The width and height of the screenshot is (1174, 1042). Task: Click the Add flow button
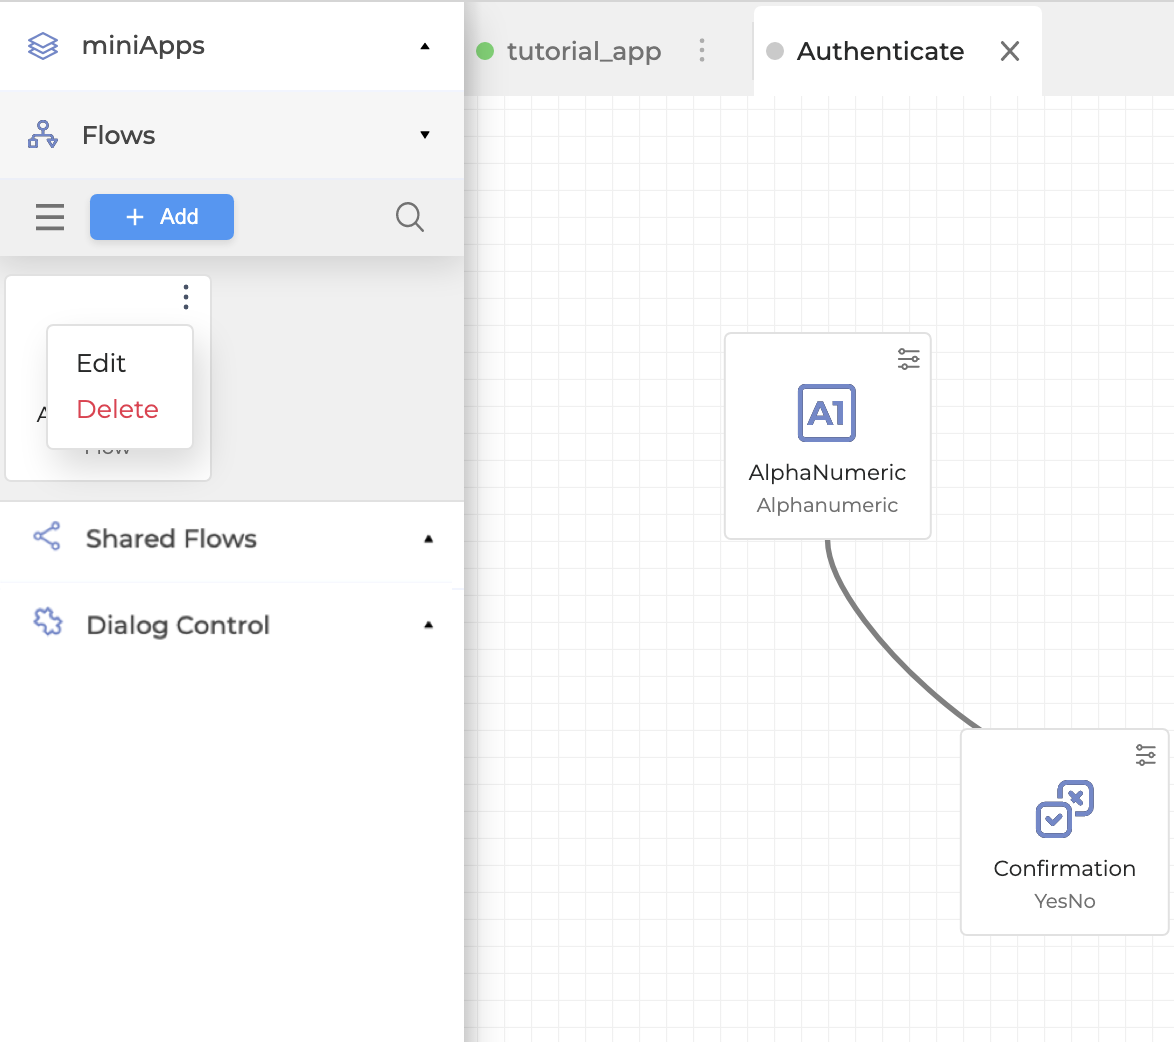pyautogui.click(x=162, y=217)
